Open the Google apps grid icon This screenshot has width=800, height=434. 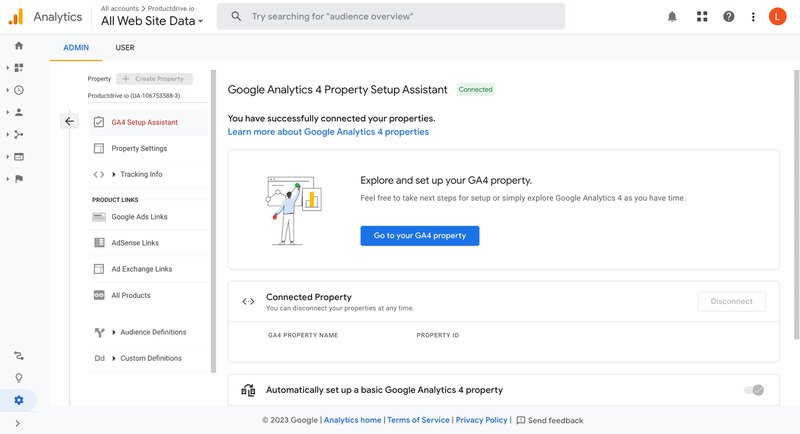pyautogui.click(x=701, y=17)
